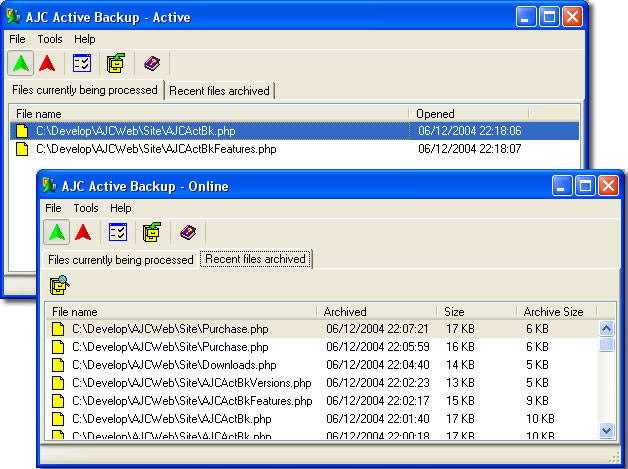This screenshot has height=469, width=628.
Task: Click file icon of AJCActBk.php archived 22:01:40
Action: 58,419
